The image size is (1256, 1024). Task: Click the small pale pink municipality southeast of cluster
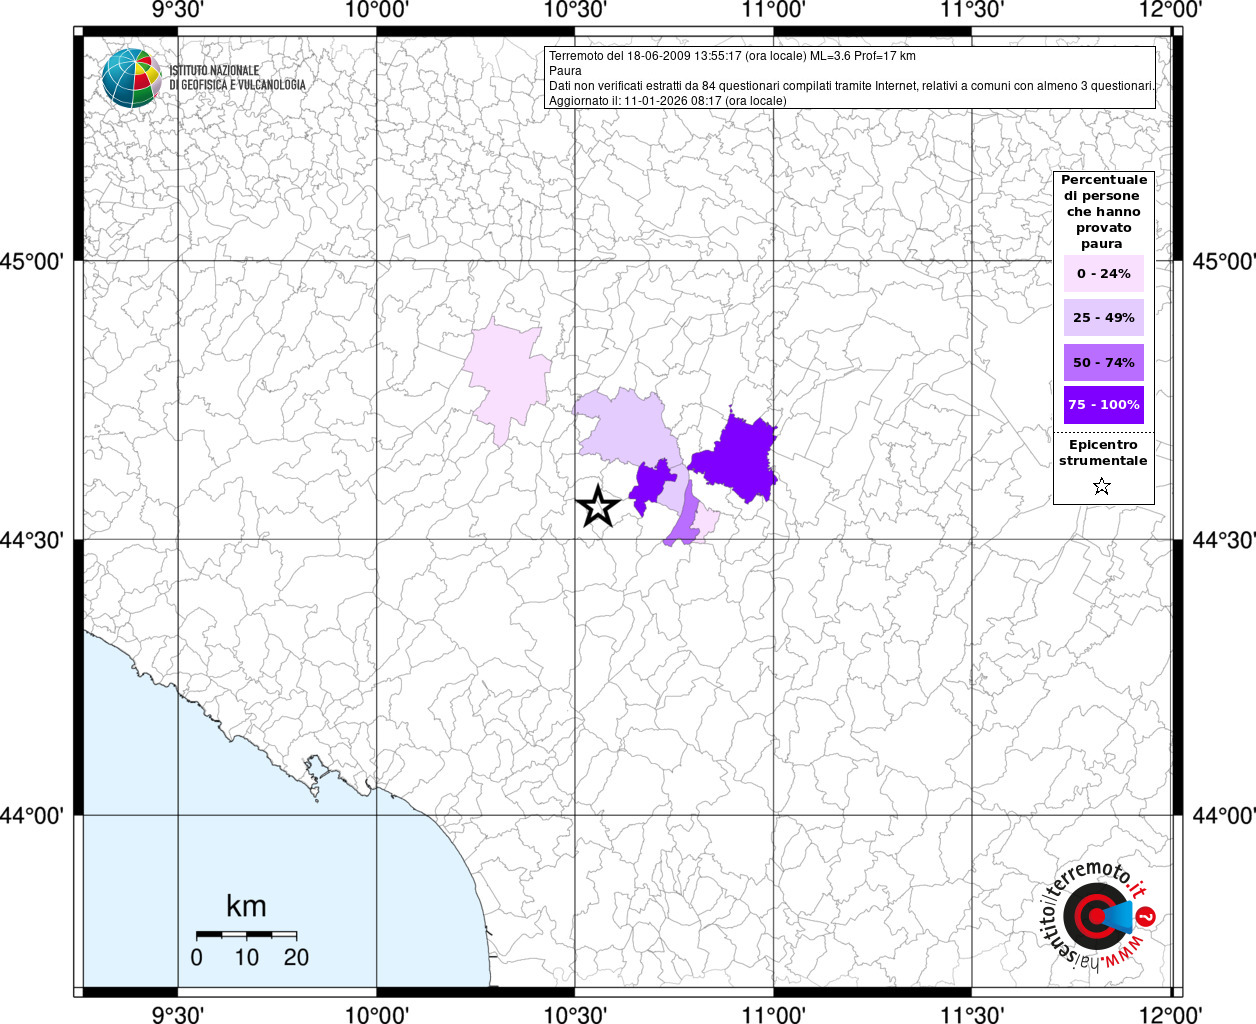point(706,522)
